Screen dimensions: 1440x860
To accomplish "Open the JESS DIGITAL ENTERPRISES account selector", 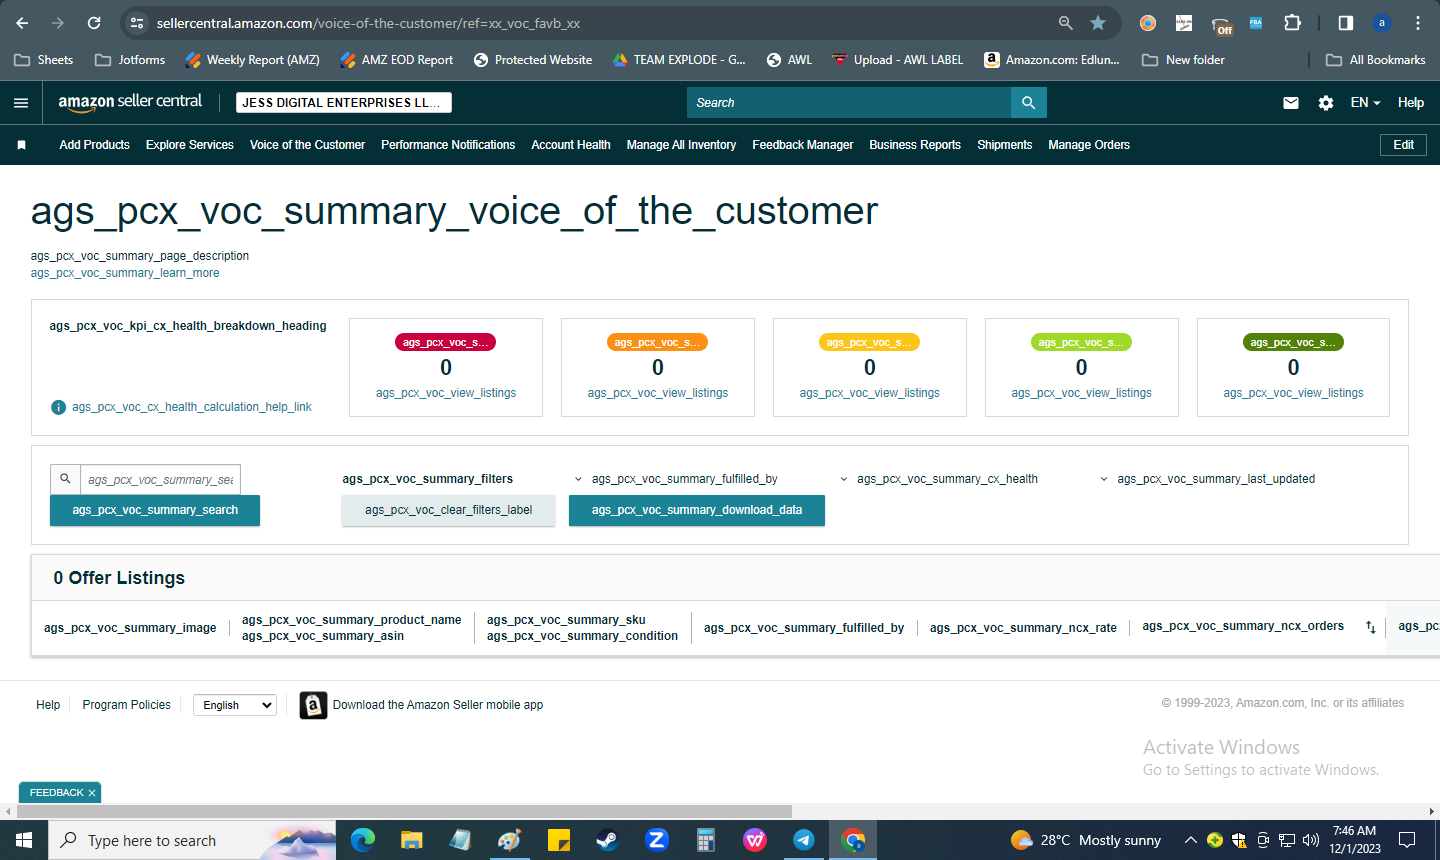I will (344, 103).
